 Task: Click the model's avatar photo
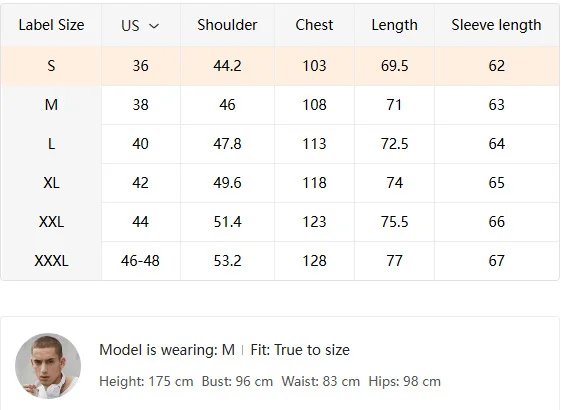pos(48,366)
